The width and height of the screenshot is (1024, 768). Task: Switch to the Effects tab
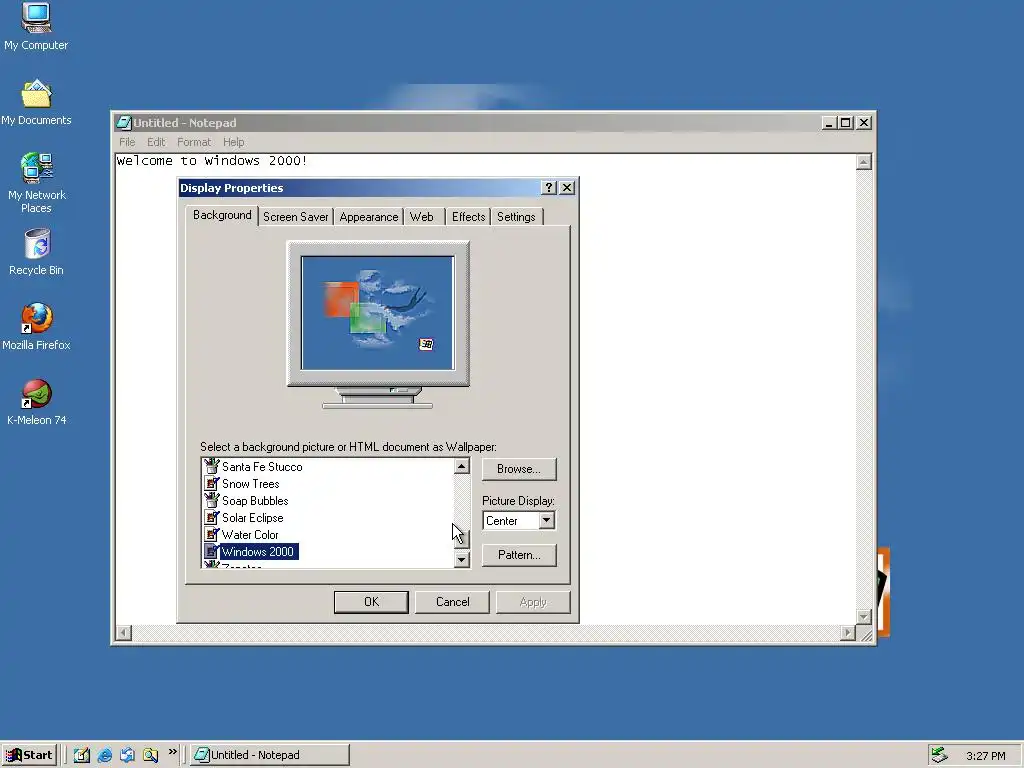click(x=468, y=217)
